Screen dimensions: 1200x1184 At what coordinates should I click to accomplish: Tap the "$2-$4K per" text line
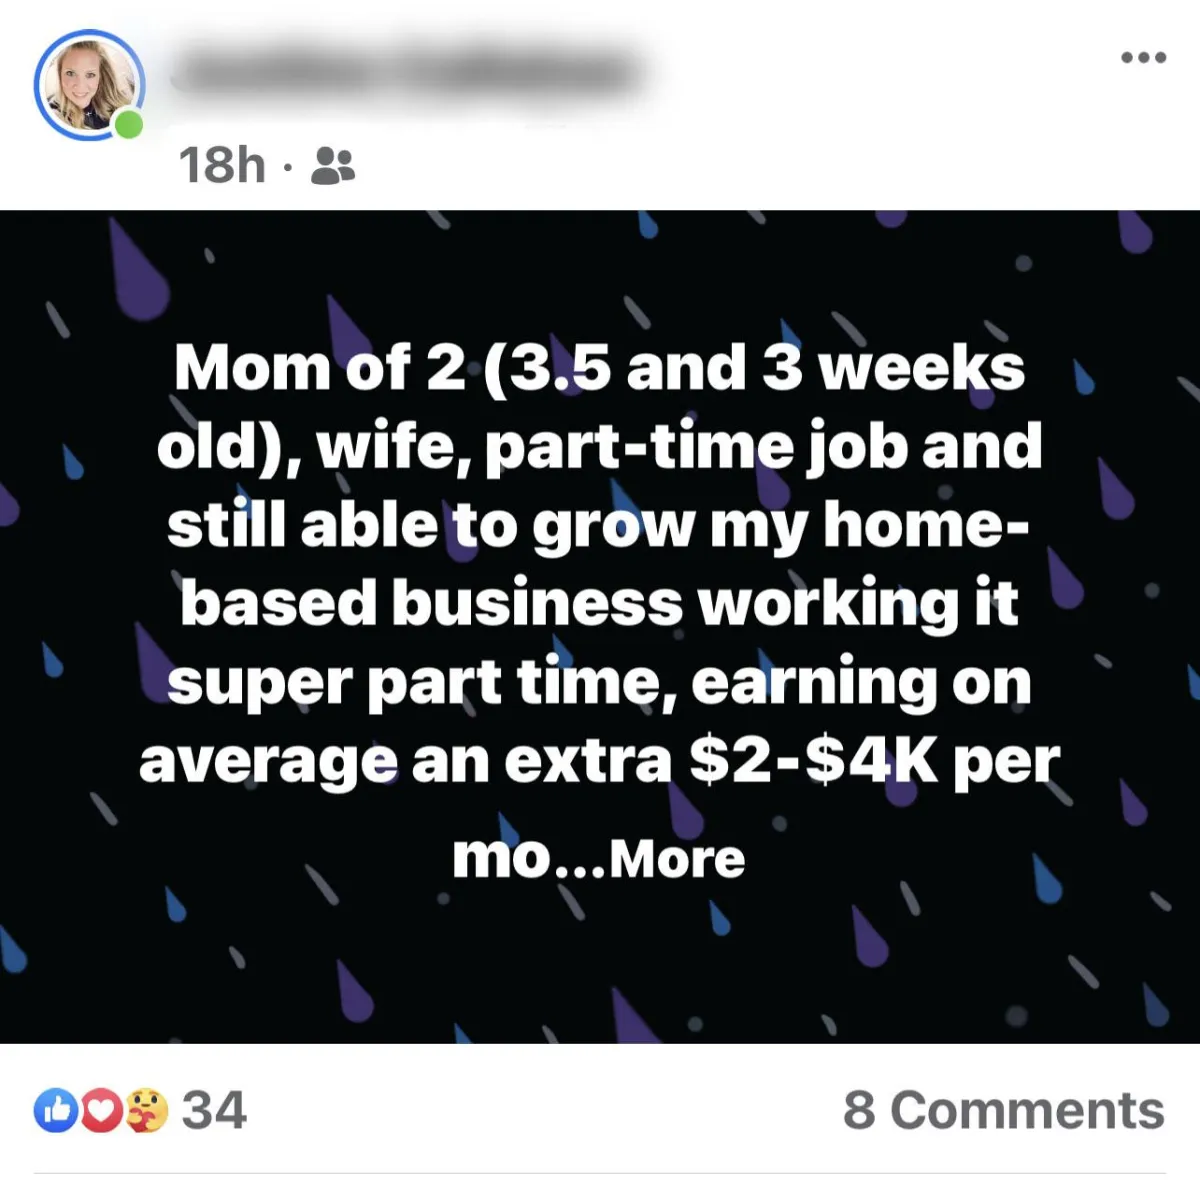875,762
